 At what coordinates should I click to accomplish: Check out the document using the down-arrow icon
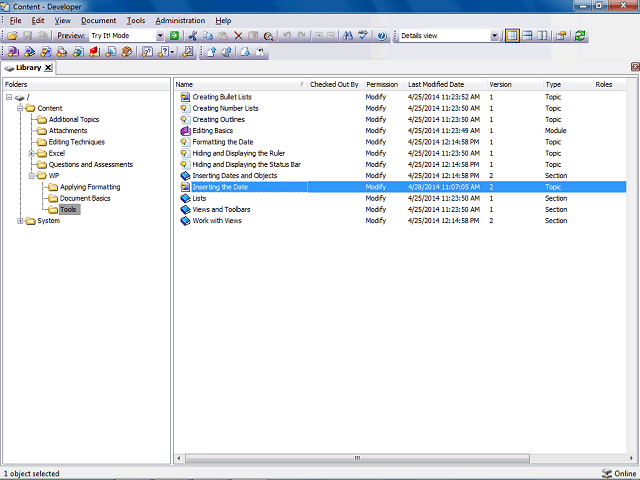245,52
